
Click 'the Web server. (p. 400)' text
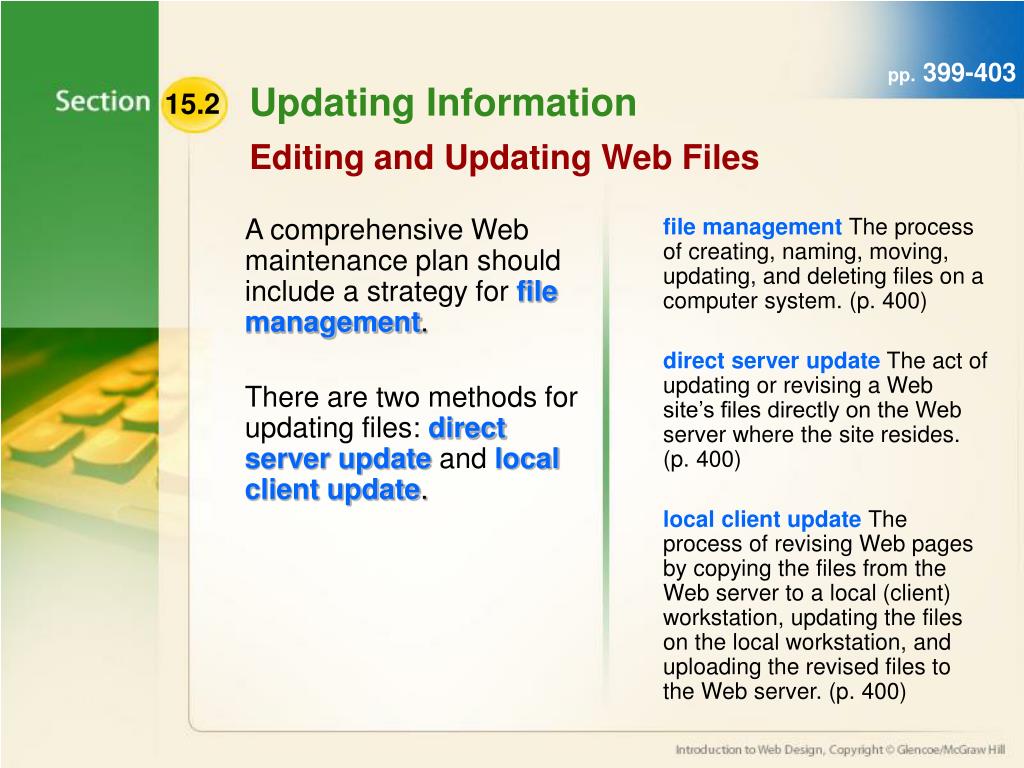[x=784, y=692]
